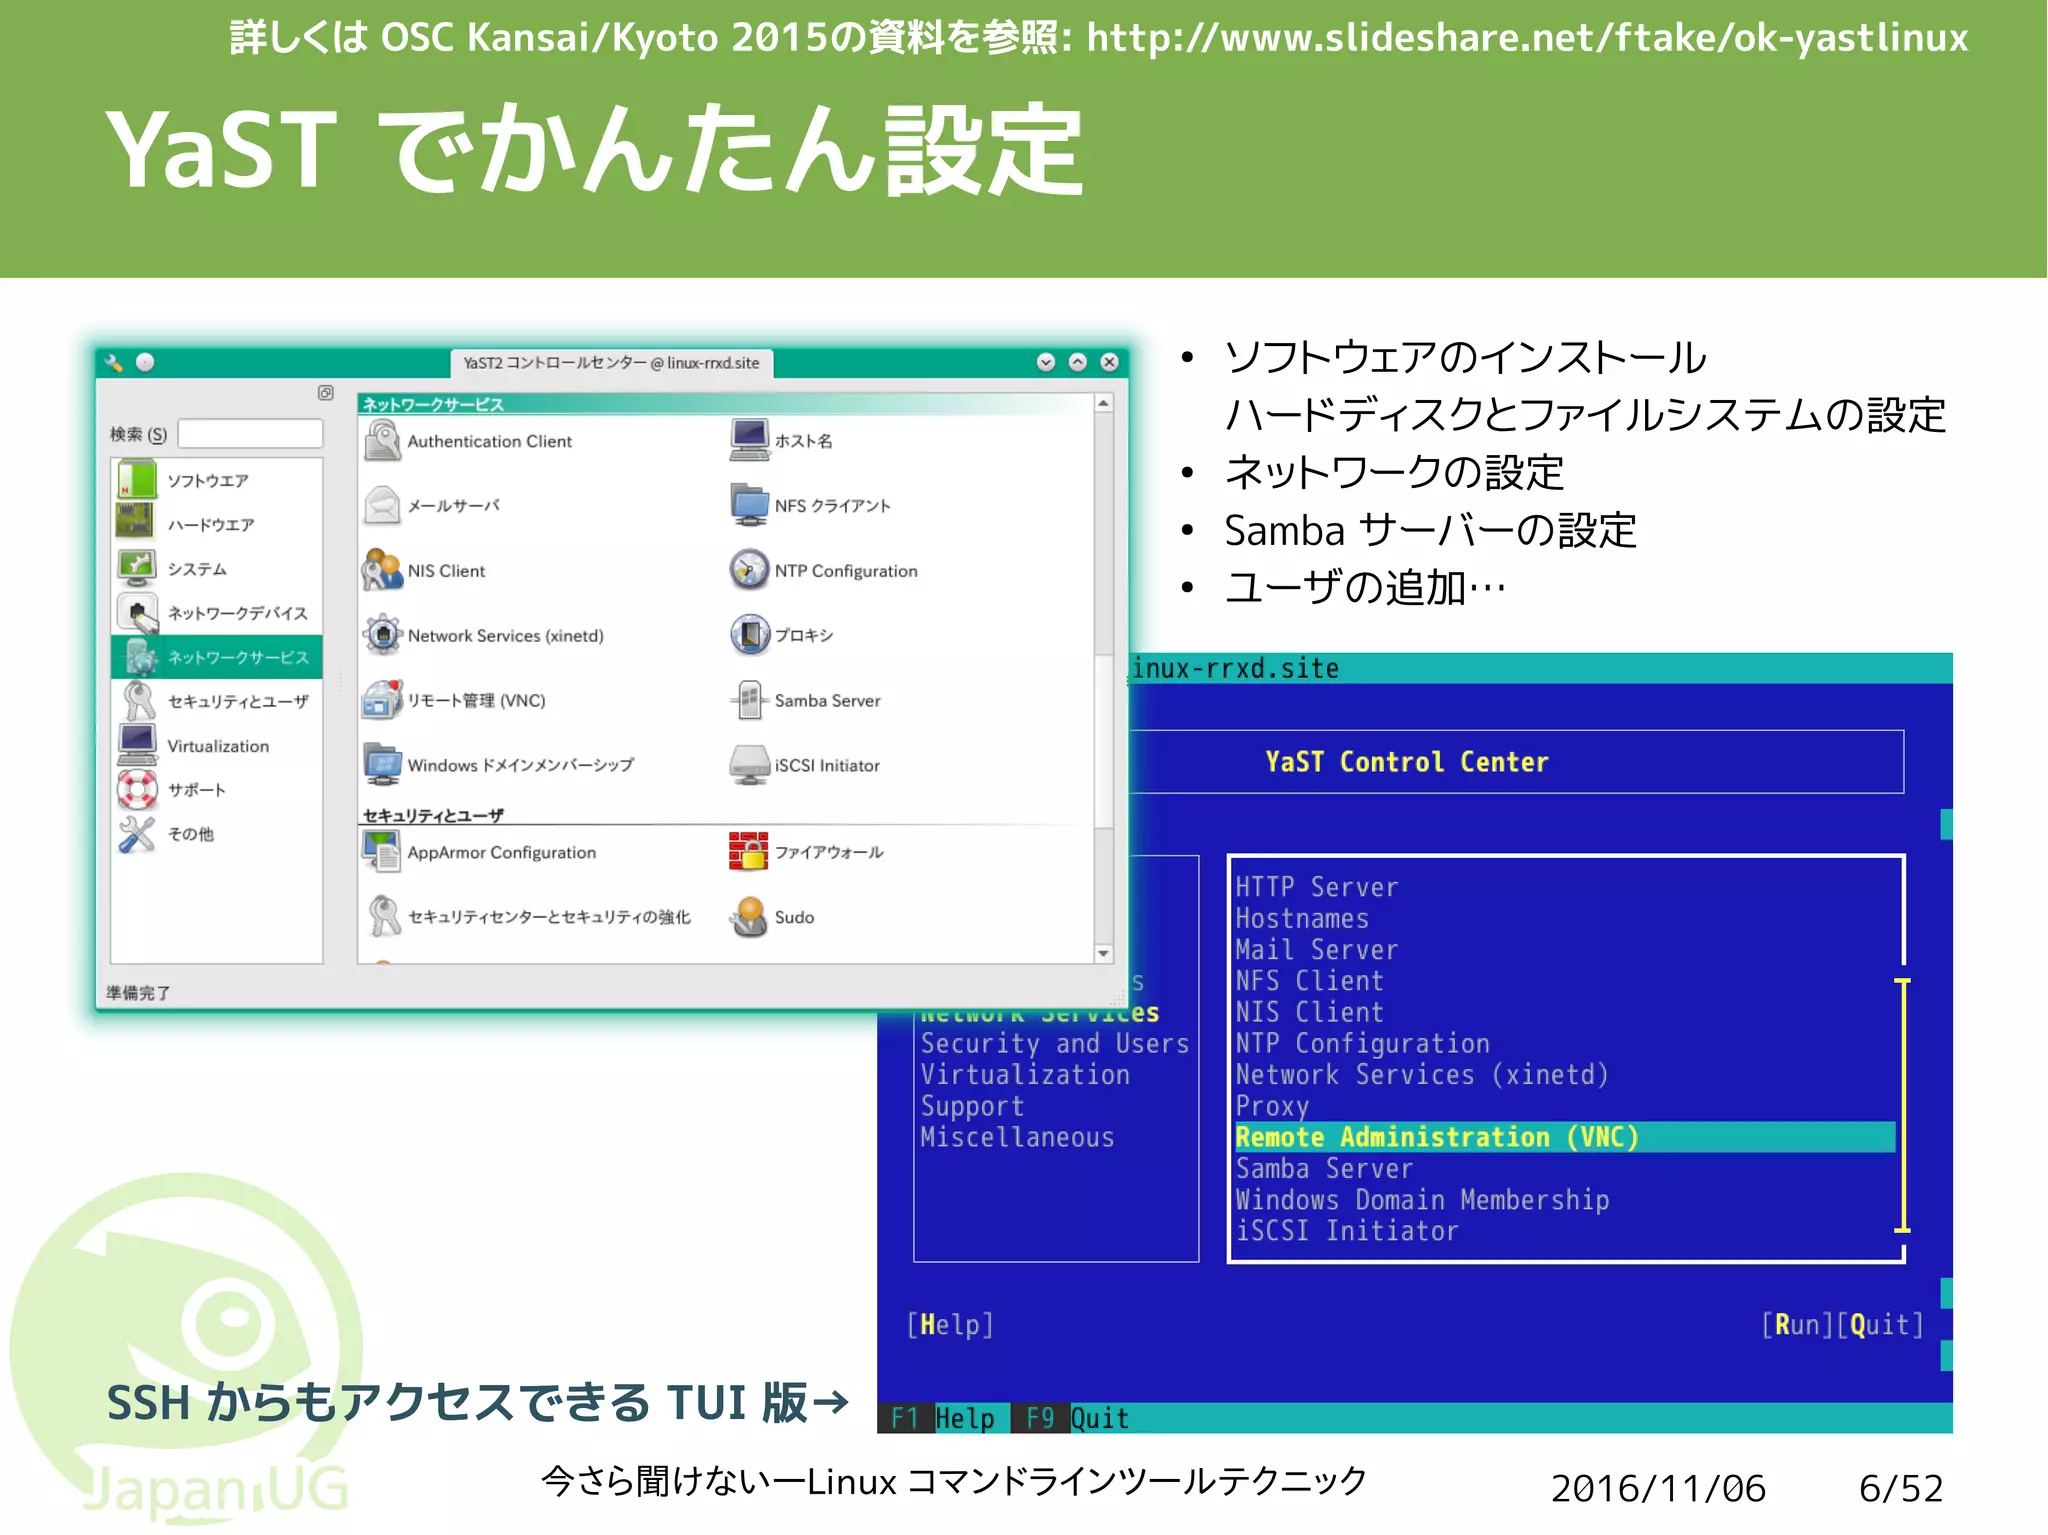Screen dimensions: 2048x1535
Task: Click F9 Quit in TUI bottom bar
Action: pyautogui.click(x=1077, y=1418)
